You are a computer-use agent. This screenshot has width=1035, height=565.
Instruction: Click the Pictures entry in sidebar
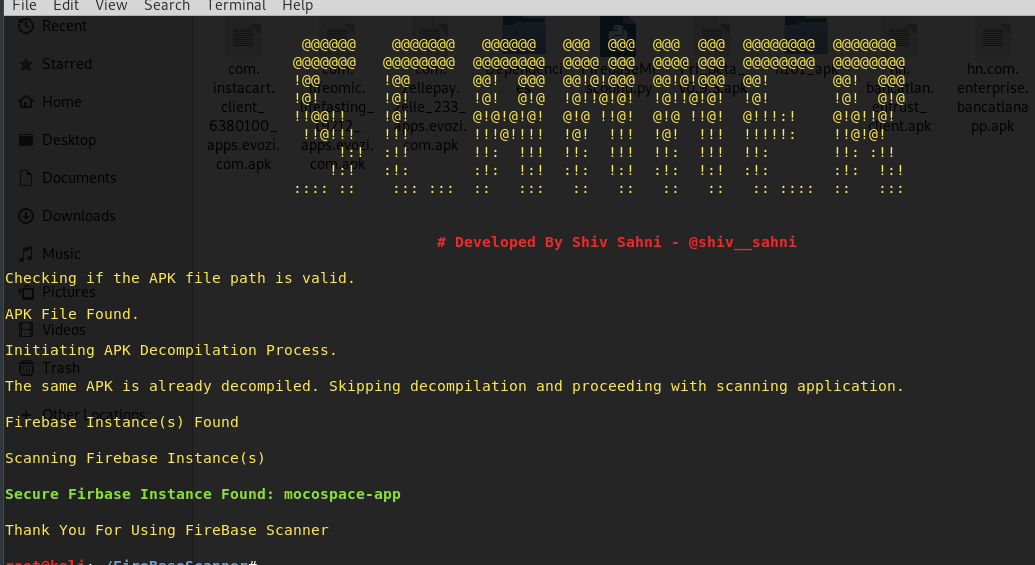click(x=68, y=292)
